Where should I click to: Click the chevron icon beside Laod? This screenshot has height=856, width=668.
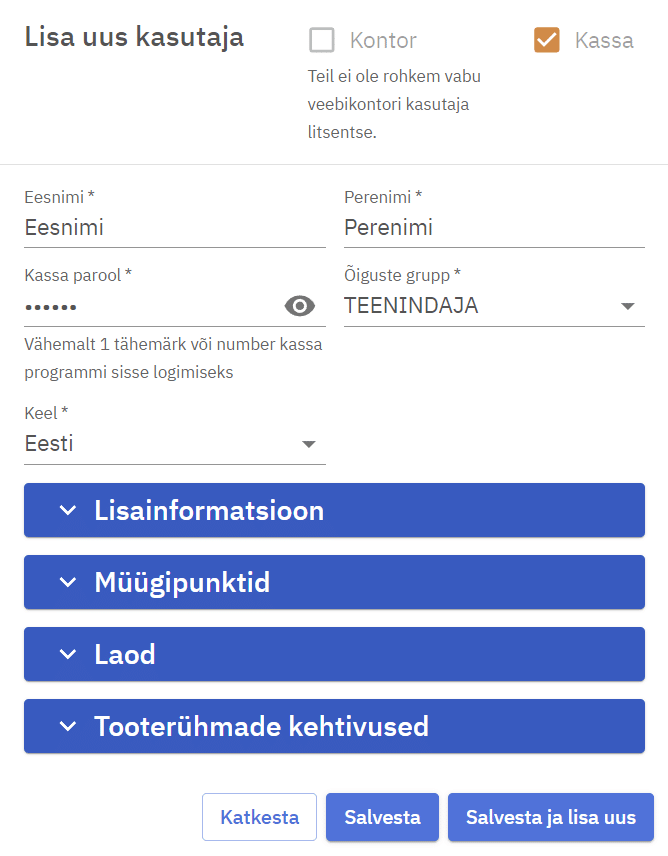67,654
